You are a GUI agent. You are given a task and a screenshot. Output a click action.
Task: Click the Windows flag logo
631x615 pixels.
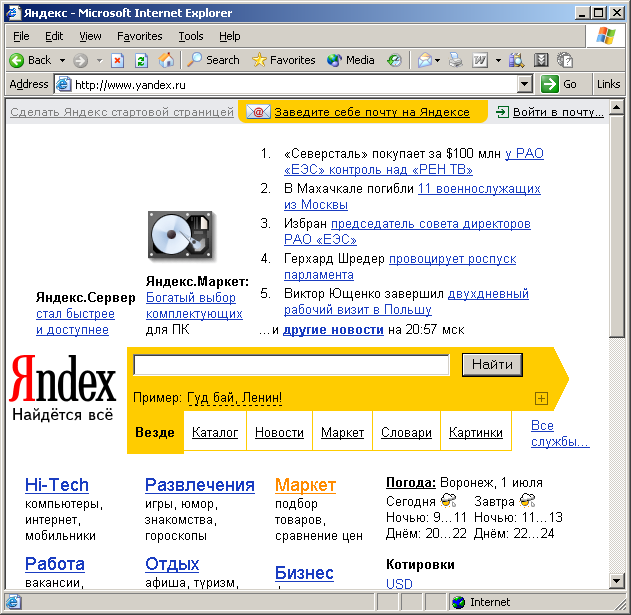click(606, 36)
